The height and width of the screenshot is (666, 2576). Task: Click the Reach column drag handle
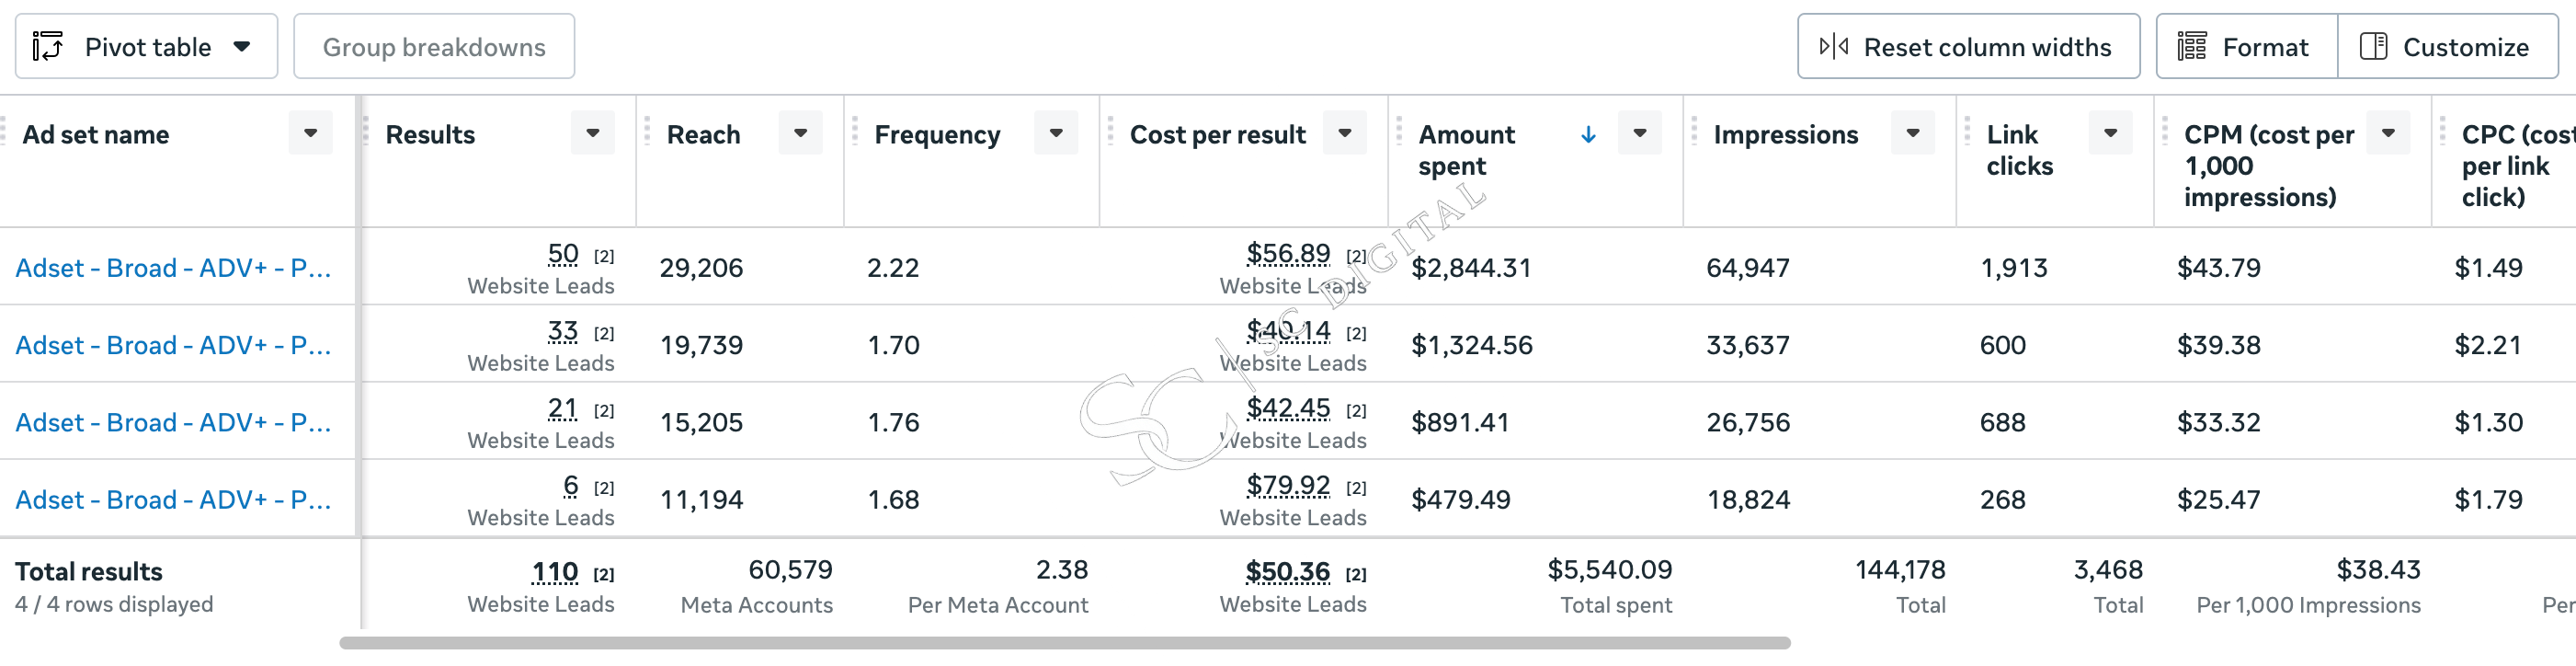(647, 131)
